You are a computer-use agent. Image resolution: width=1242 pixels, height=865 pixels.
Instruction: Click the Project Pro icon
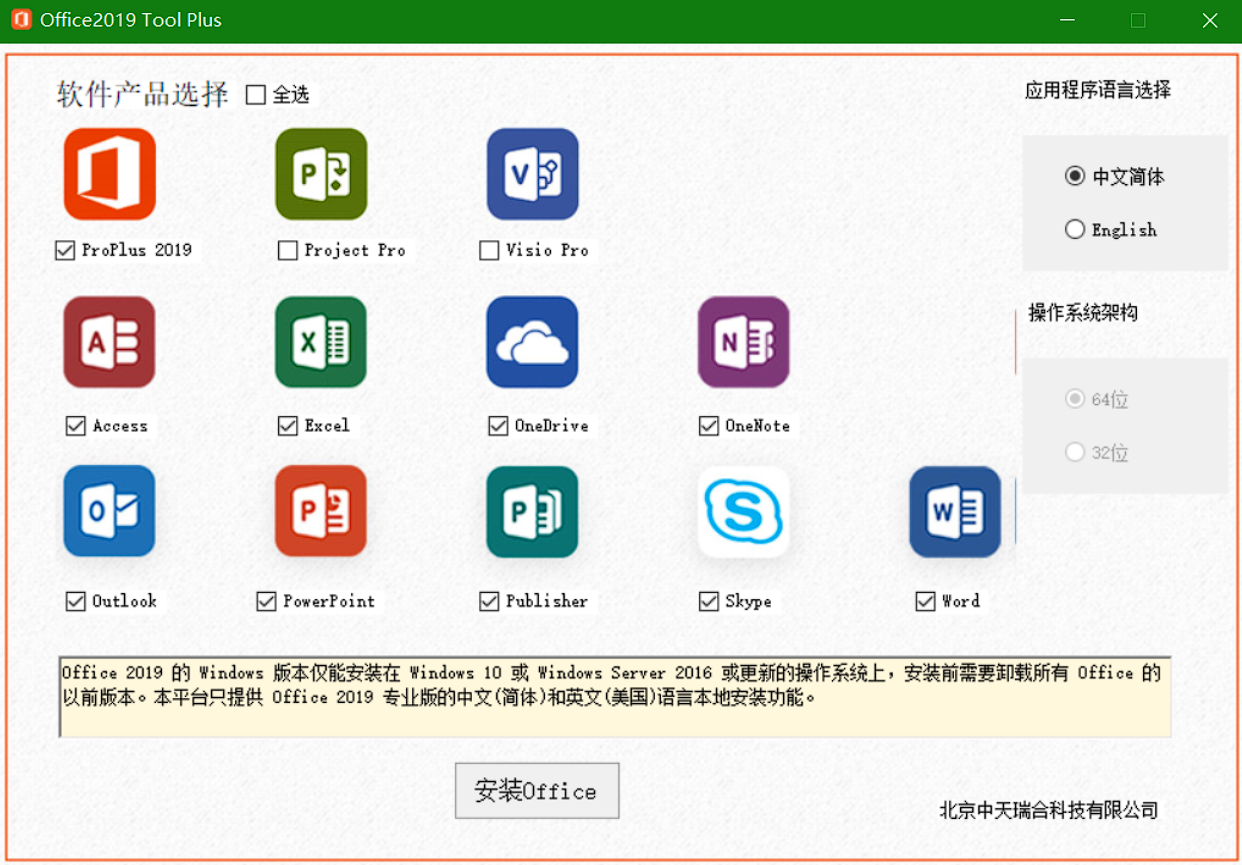321,174
